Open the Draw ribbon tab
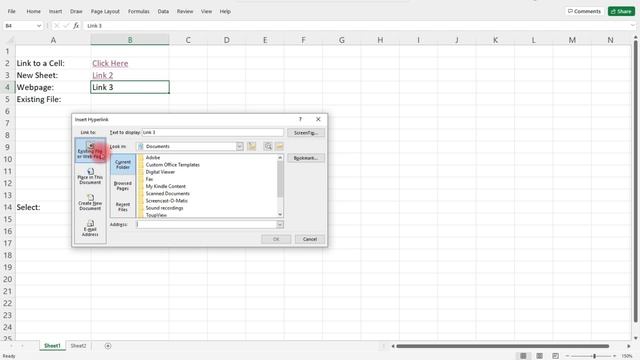 76,11
